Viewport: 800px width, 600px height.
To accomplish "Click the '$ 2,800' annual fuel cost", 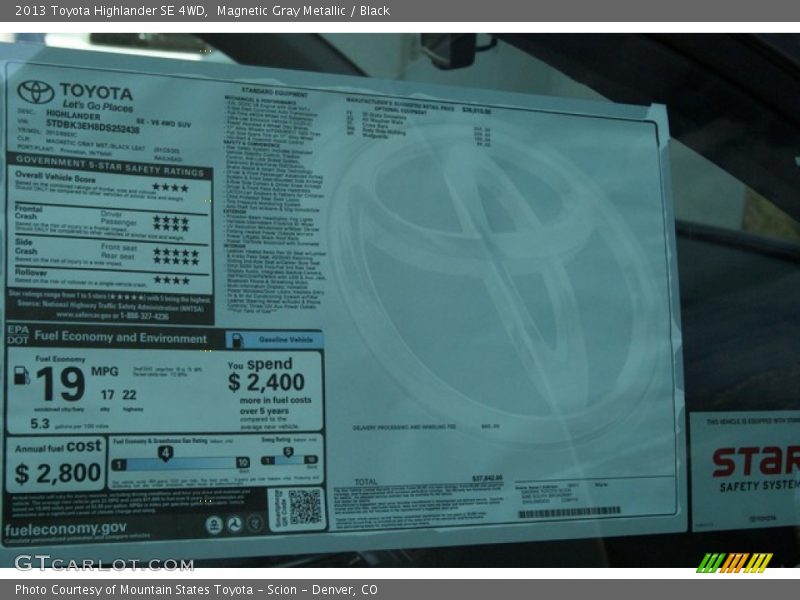I will click(x=58, y=473).
